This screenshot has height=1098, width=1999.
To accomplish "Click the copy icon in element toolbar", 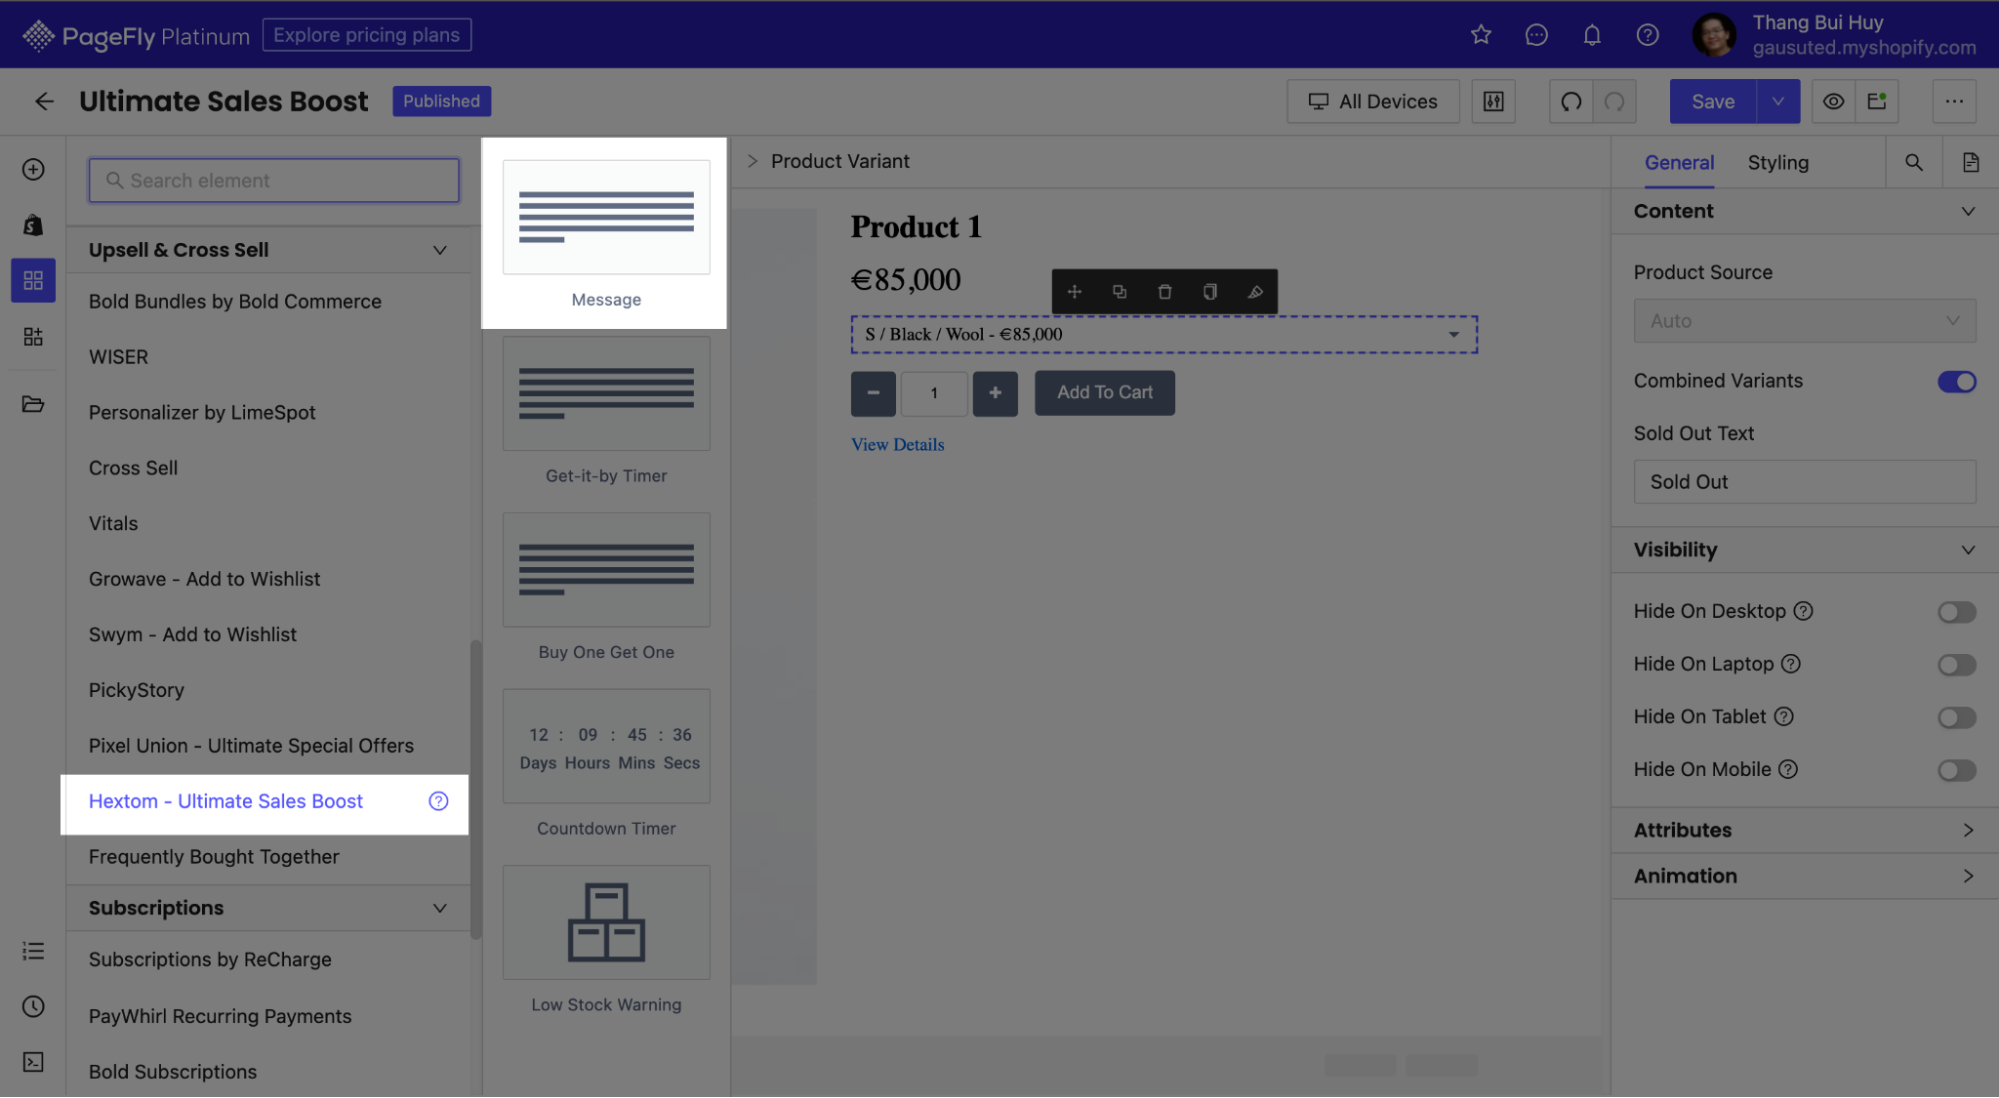I will tap(1210, 292).
